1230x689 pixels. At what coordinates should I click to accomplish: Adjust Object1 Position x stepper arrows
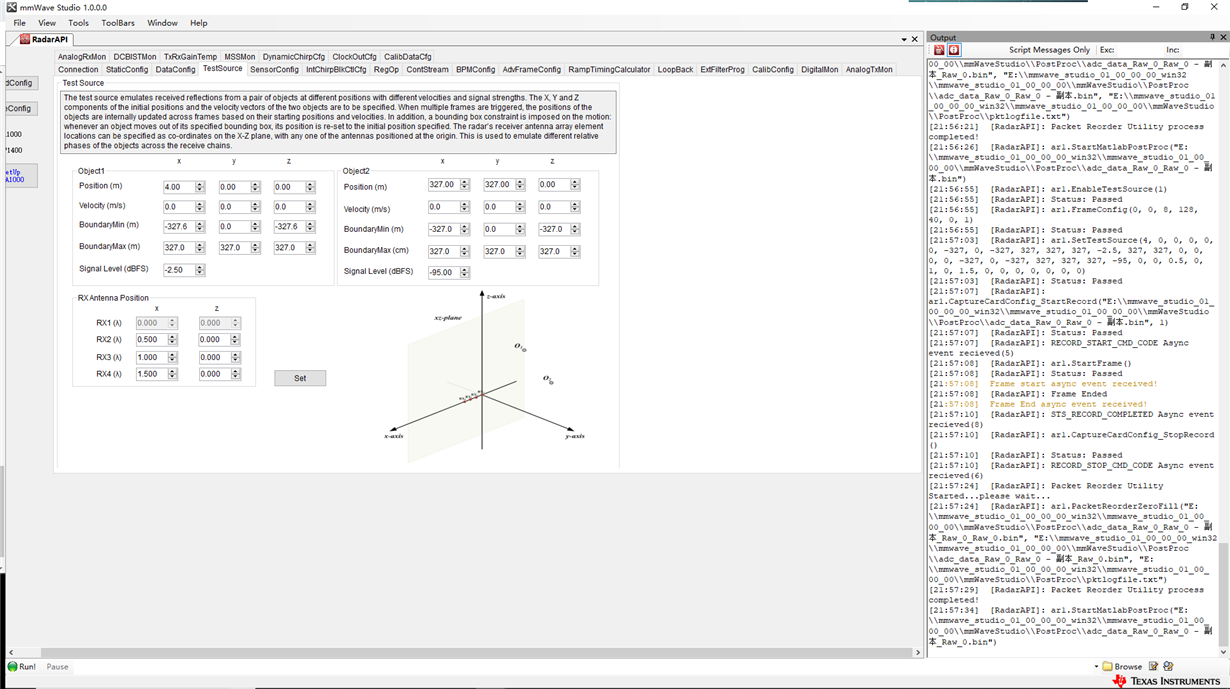(x=200, y=187)
